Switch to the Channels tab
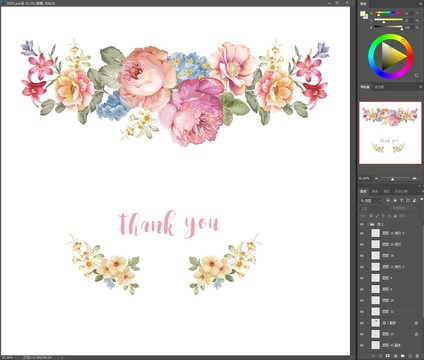The image size is (424, 360). coord(375,191)
